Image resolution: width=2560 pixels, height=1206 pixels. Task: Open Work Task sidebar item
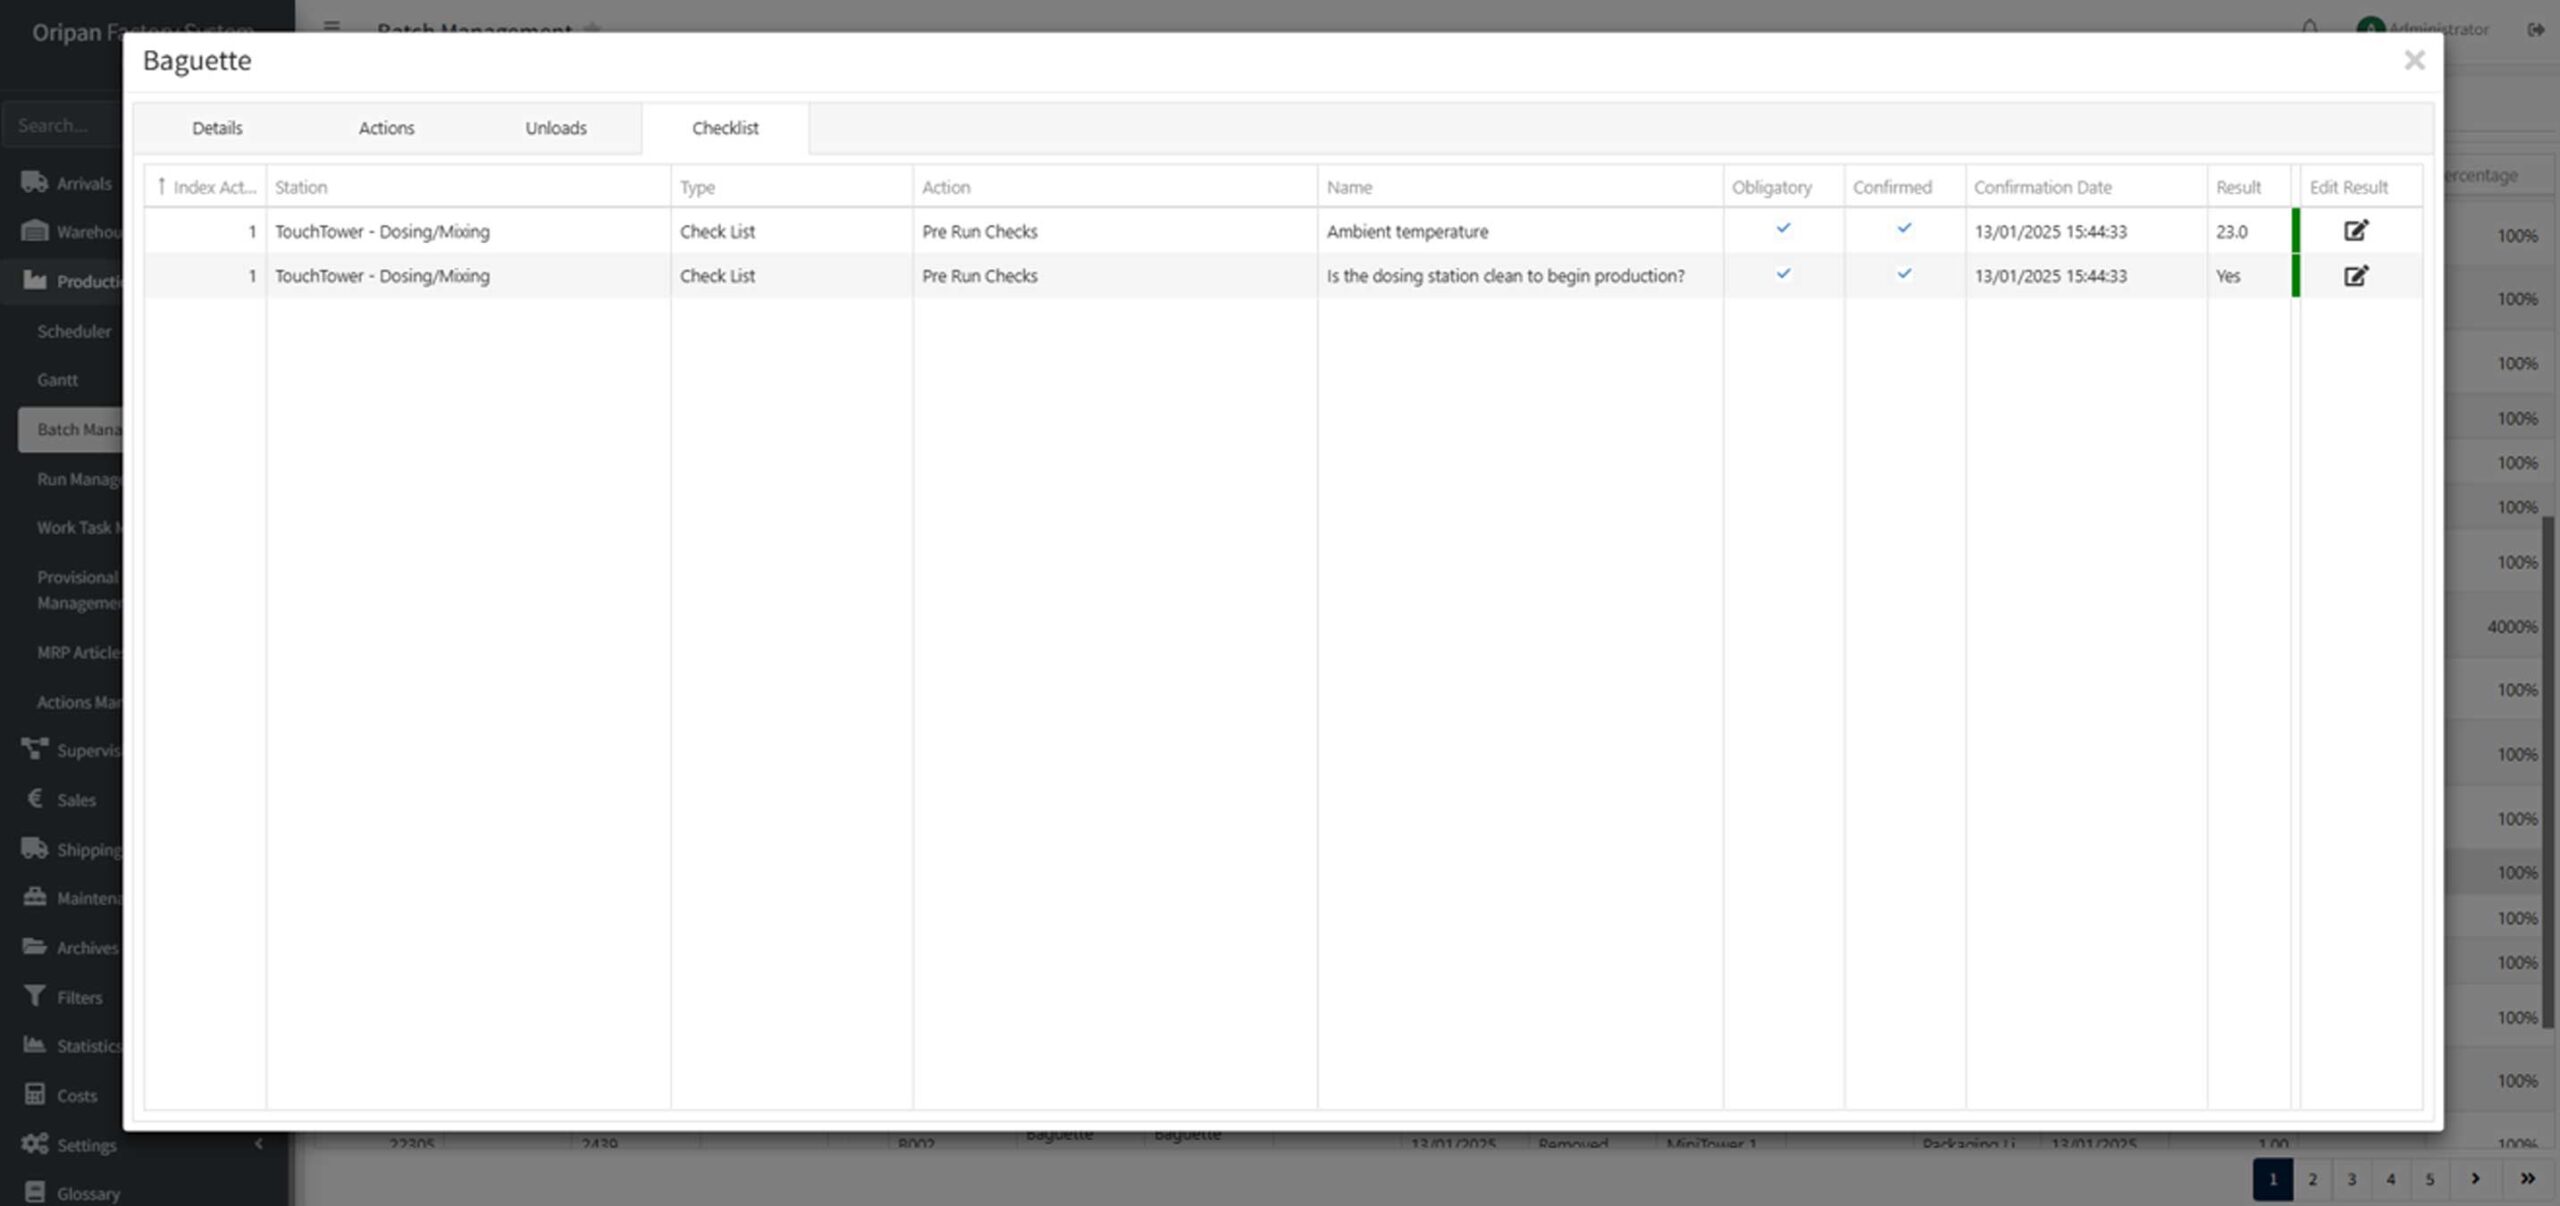79,527
